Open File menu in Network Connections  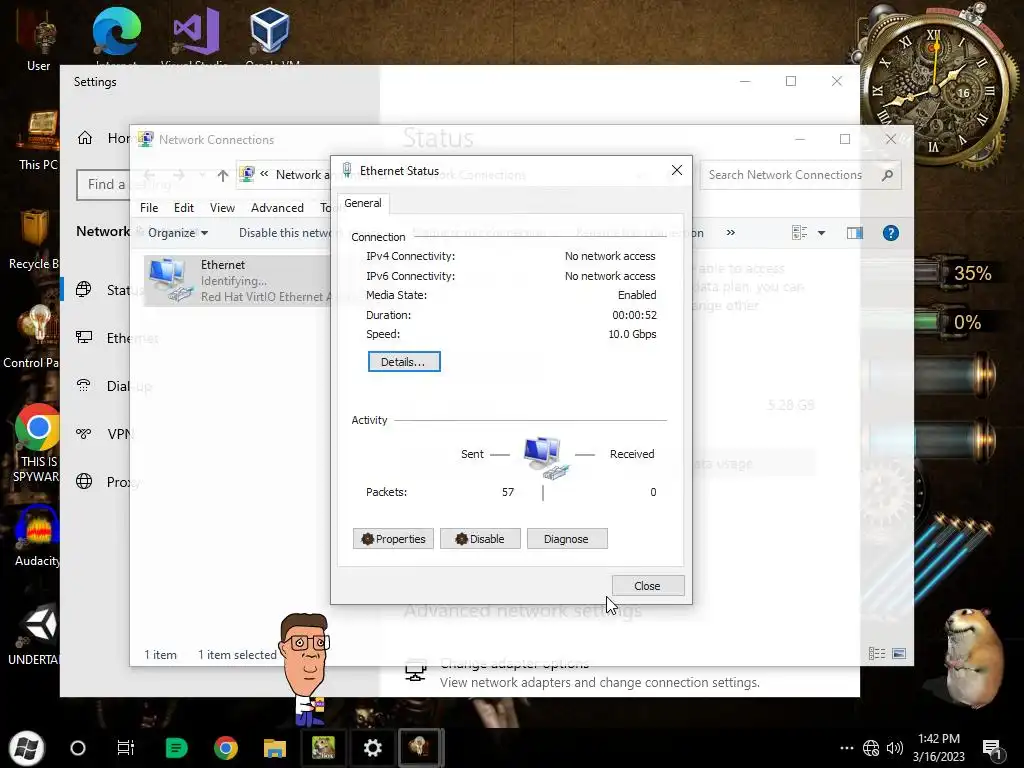click(x=149, y=208)
